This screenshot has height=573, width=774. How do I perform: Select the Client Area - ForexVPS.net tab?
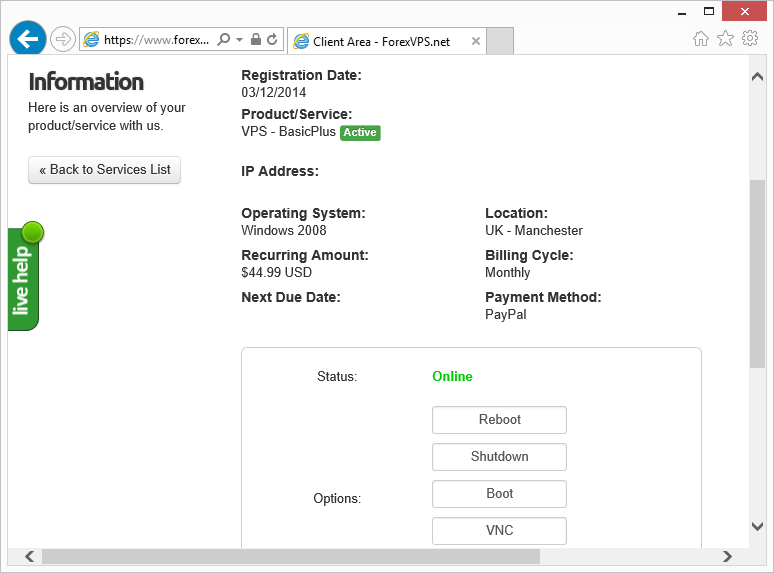click(x=380, y=42)
